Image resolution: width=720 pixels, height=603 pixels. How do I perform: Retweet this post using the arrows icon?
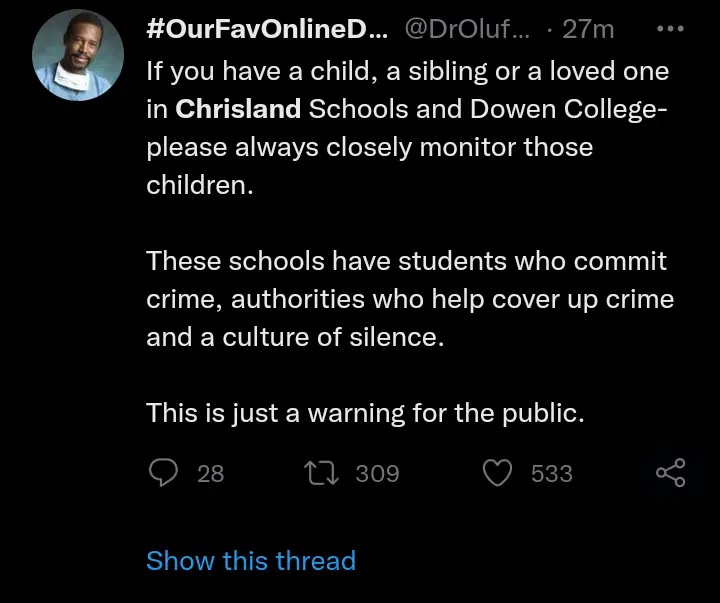(x=323, y=472)
